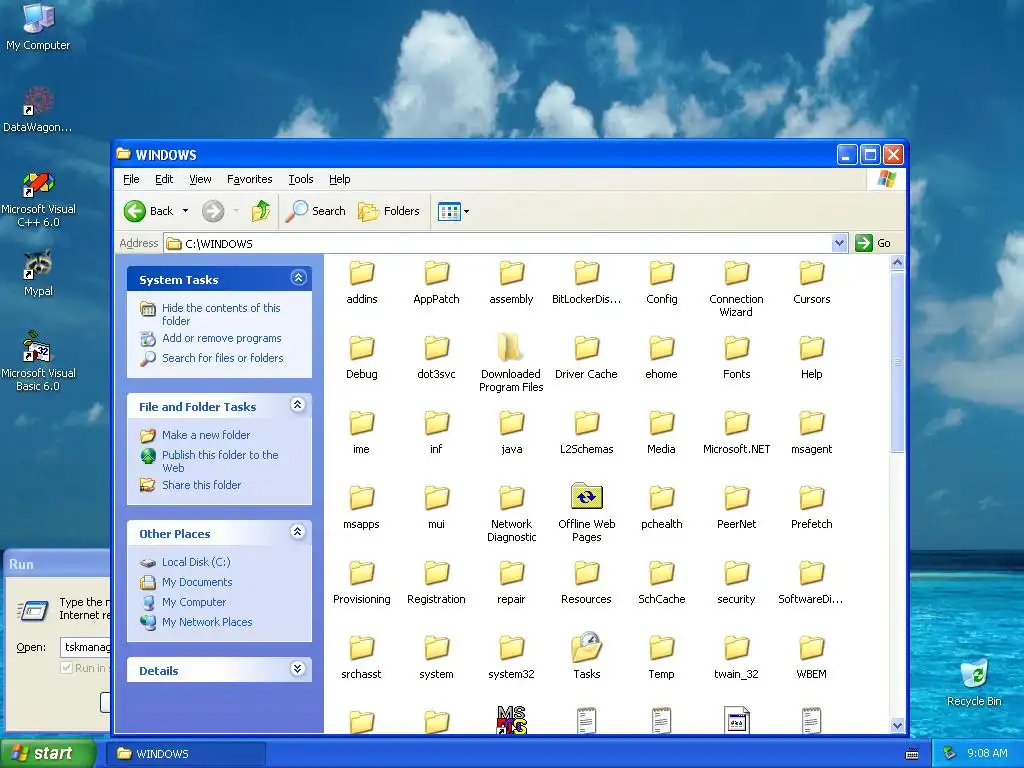Open Back history dropdown arrow
The width and height of the screenshot is (1024, 768).
[x=185, y=211]
